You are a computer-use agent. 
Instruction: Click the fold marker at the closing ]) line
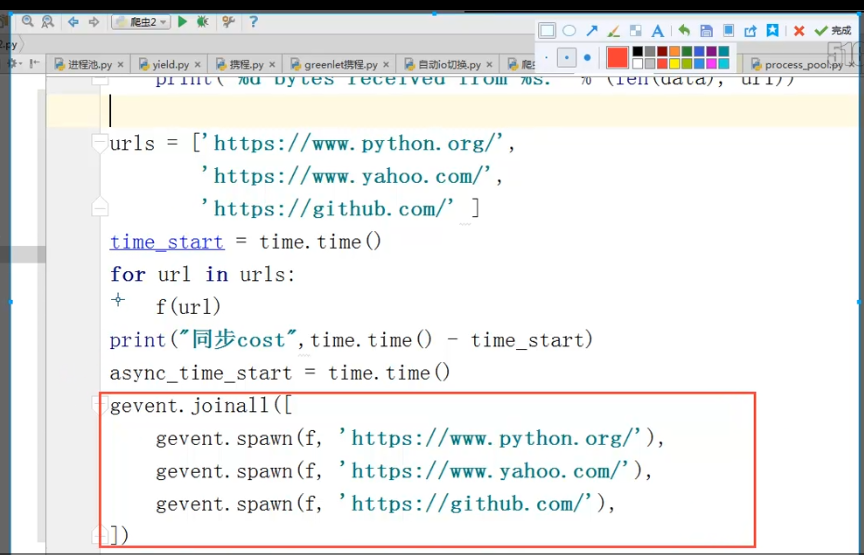(99, 535)
